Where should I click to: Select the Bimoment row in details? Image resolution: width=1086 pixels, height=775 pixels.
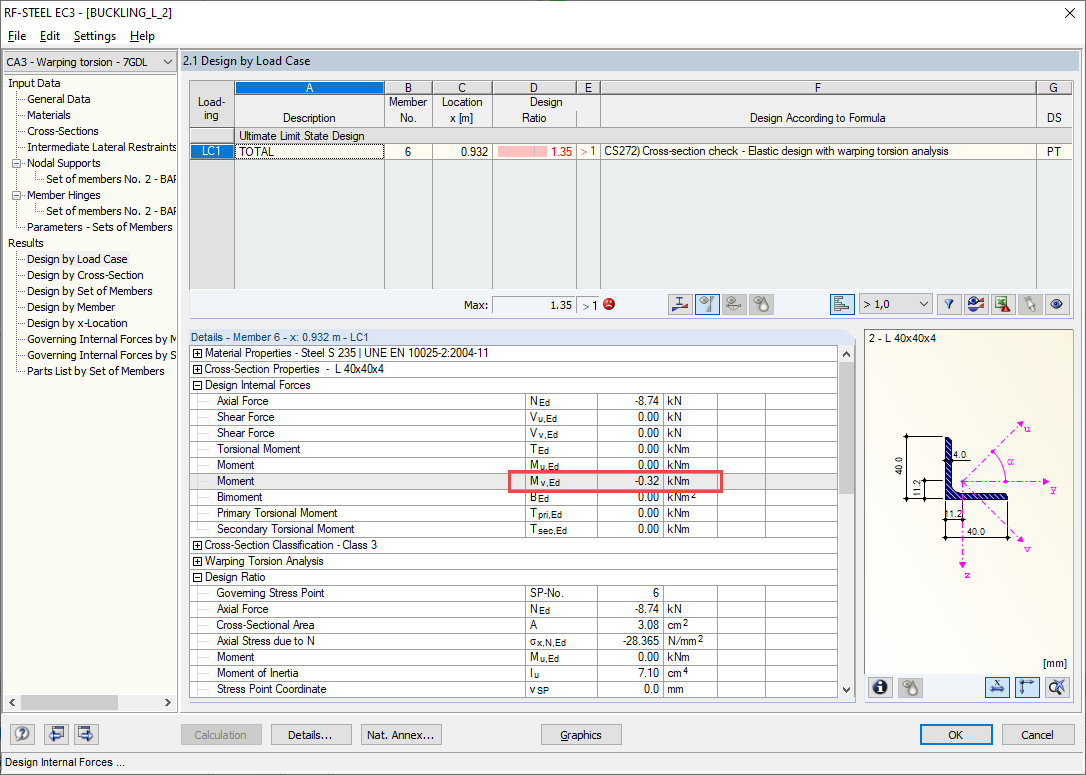click(x=513, y=497)
